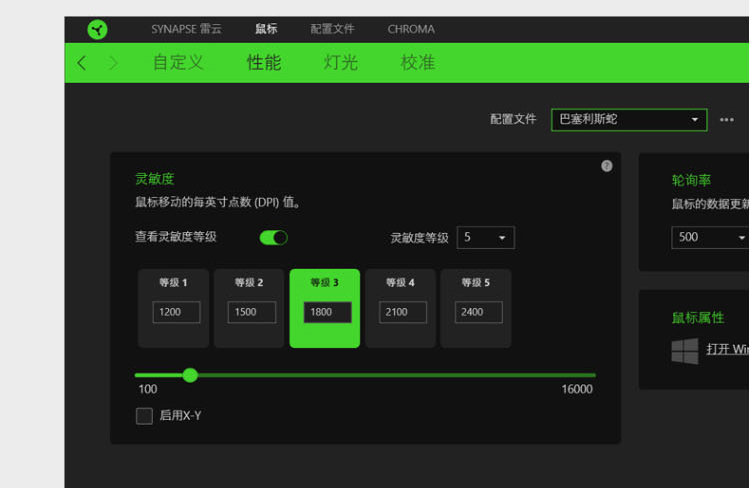Click the 轮询率 section heading
Screen dimensions: 750x488
[691, 180]
